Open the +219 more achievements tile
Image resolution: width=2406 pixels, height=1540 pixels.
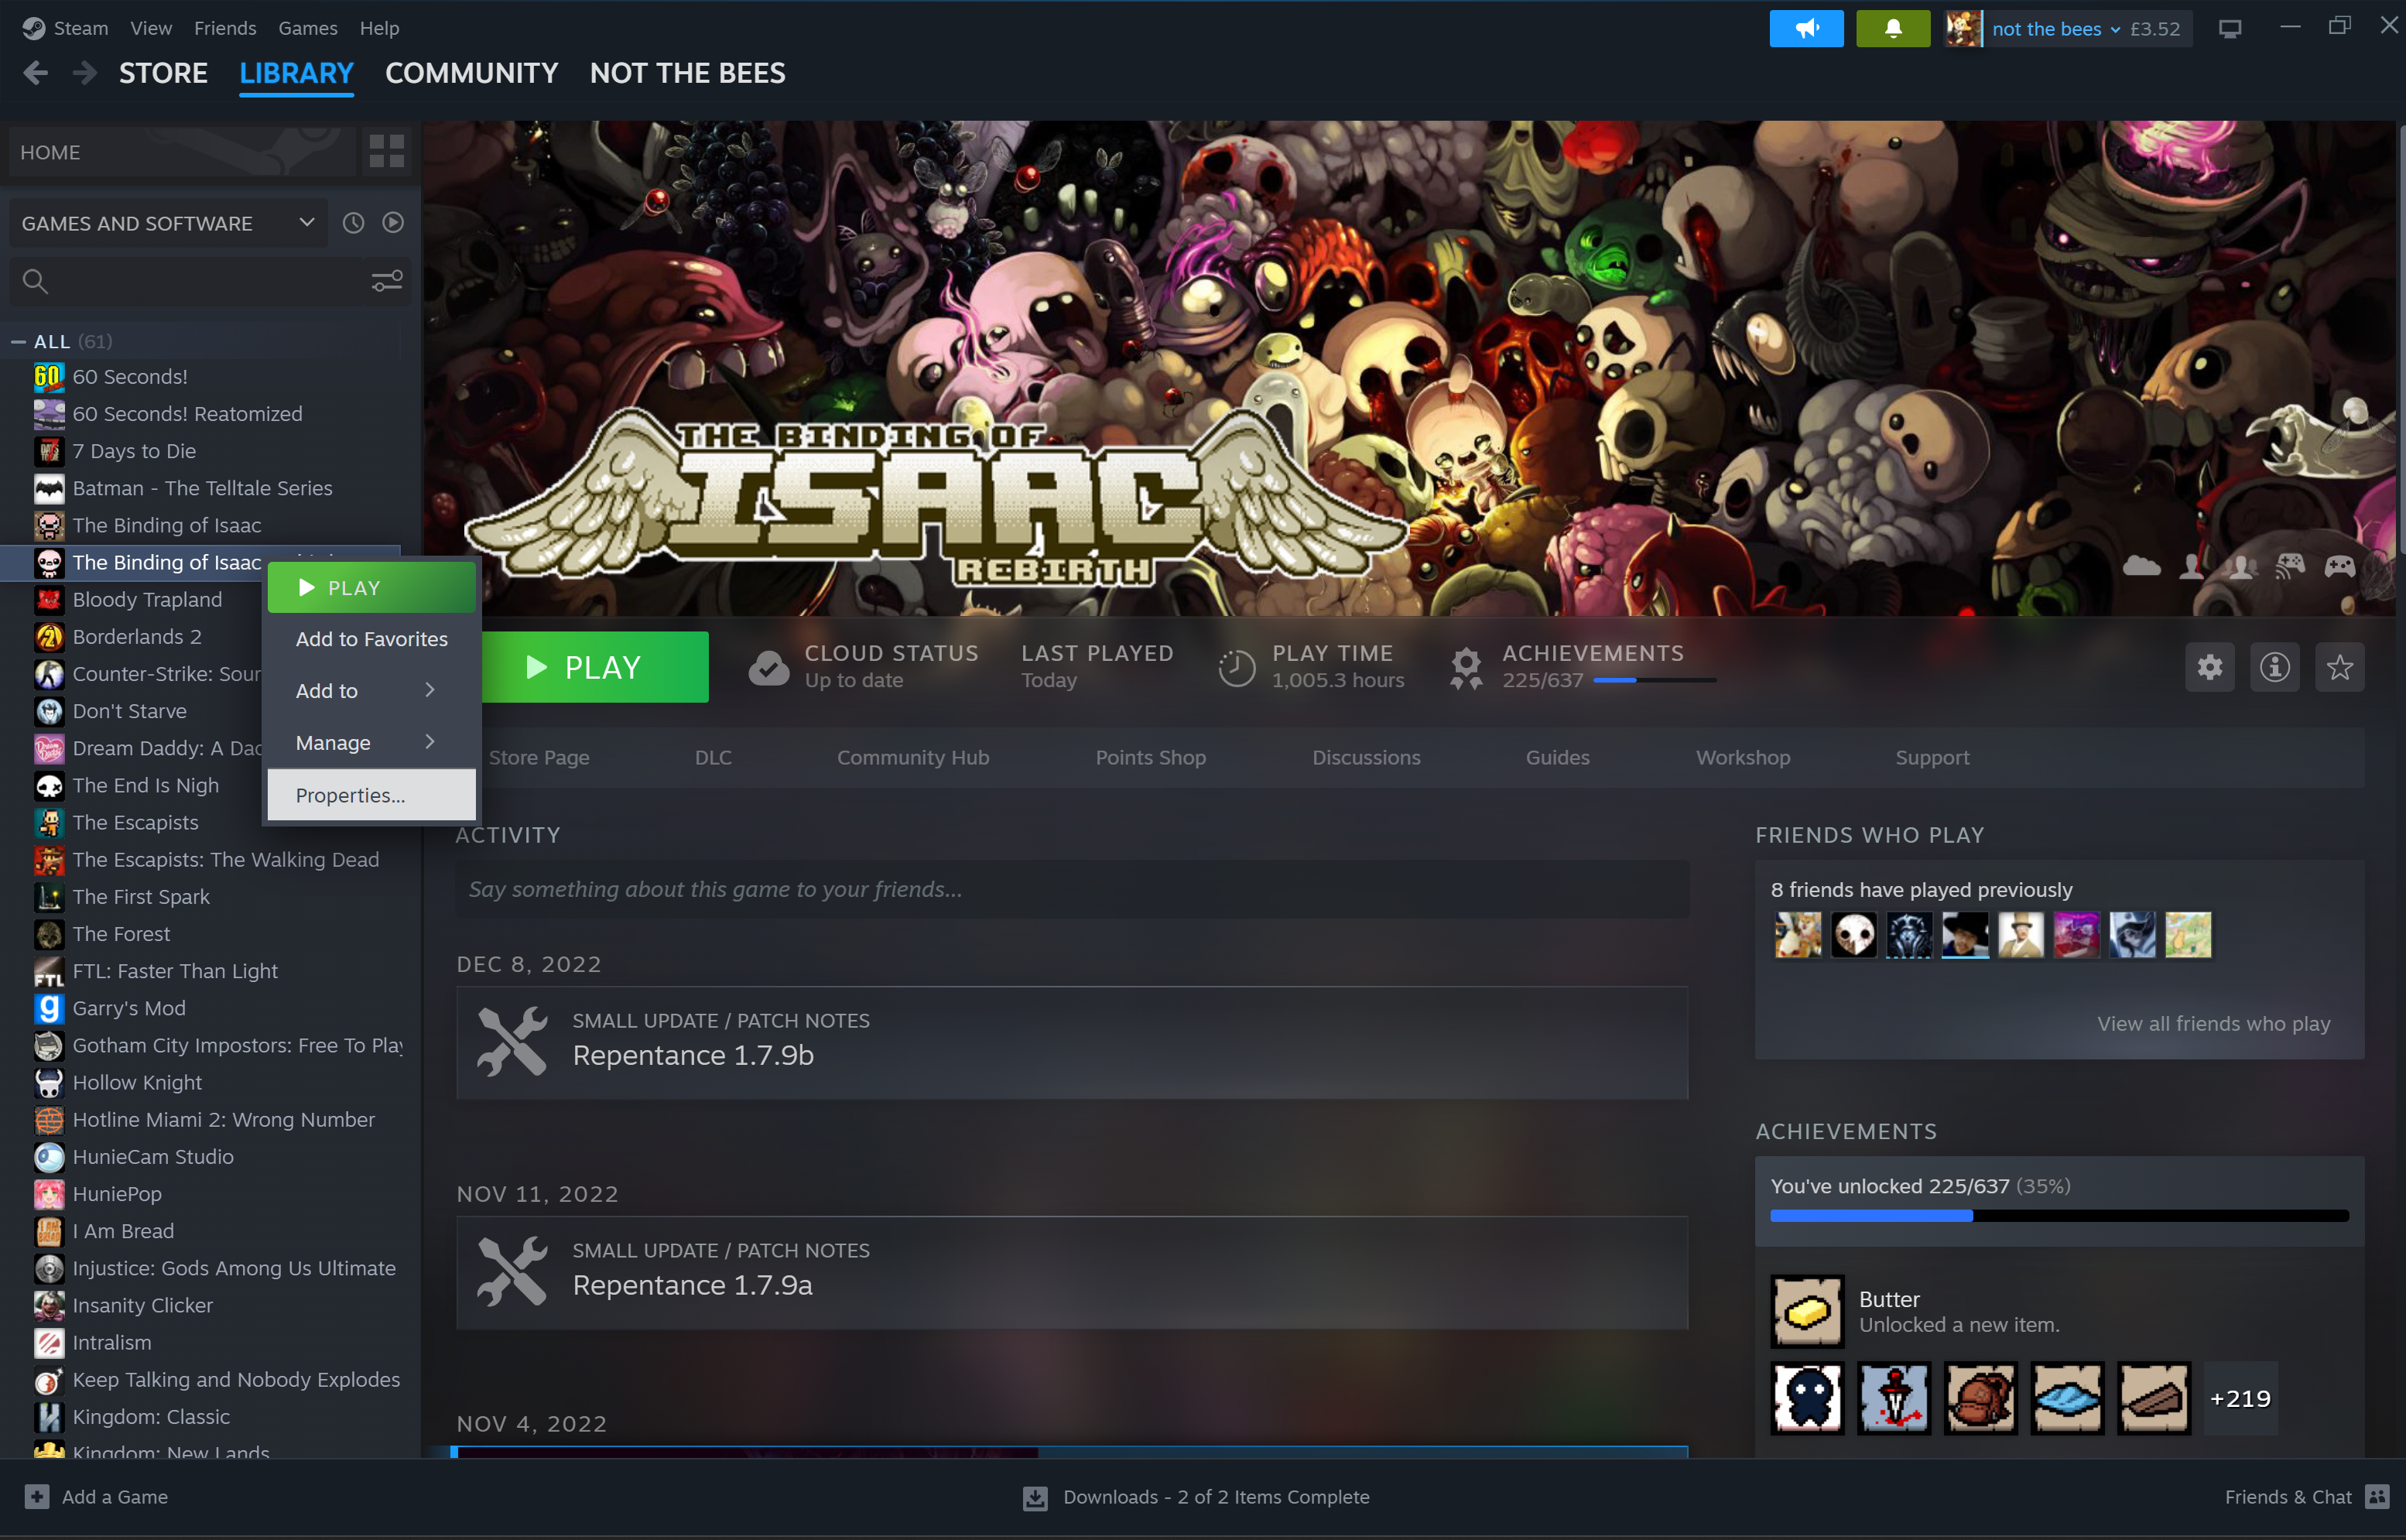pos(2240,1398)
